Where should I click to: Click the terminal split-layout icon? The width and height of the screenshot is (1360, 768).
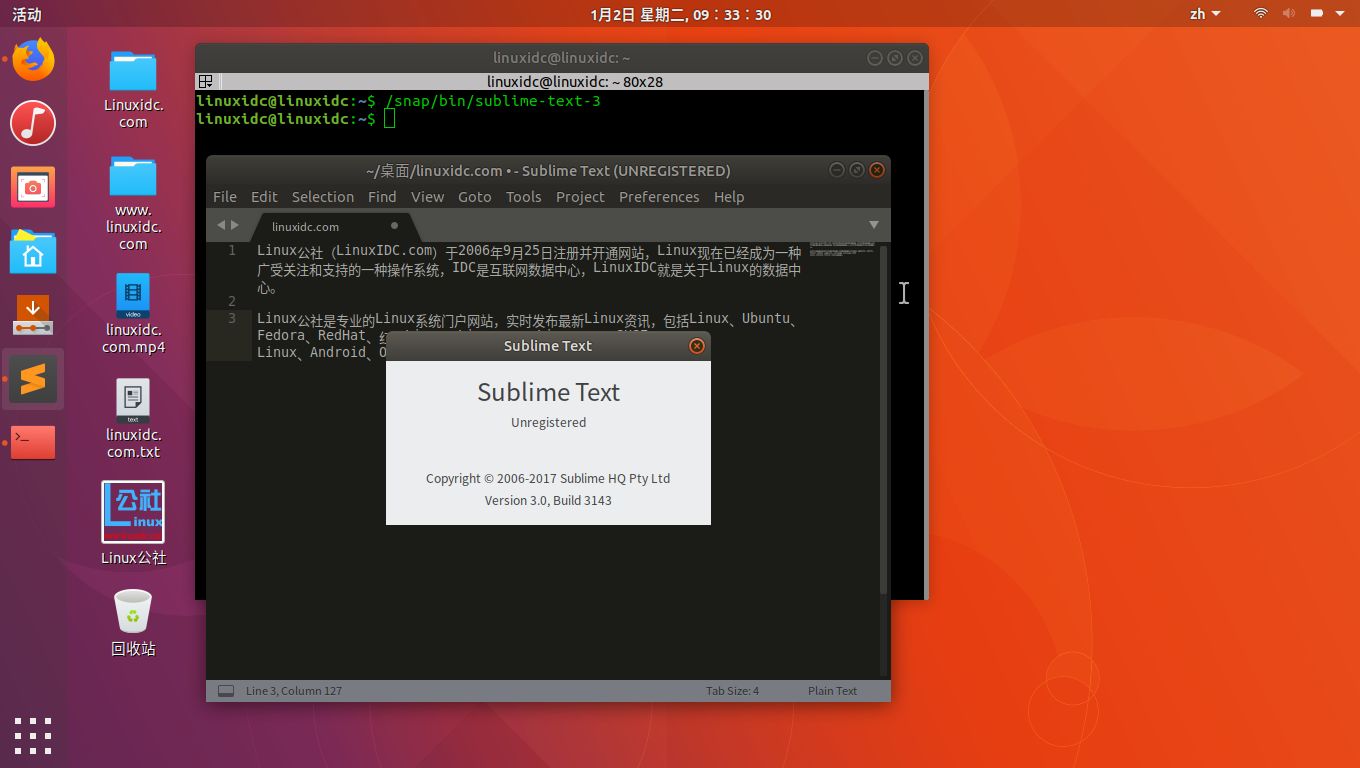pos(205,82)
